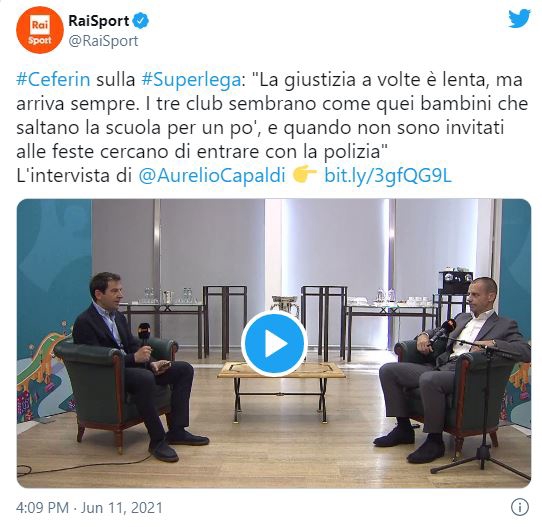Click the Jun 11, 2021 date
The image size is (542, 527).
click(121, 508)
